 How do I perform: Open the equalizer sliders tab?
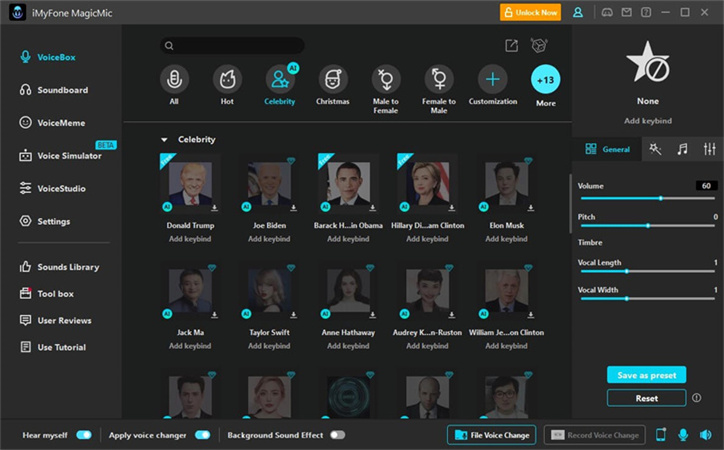coord(709,149)
